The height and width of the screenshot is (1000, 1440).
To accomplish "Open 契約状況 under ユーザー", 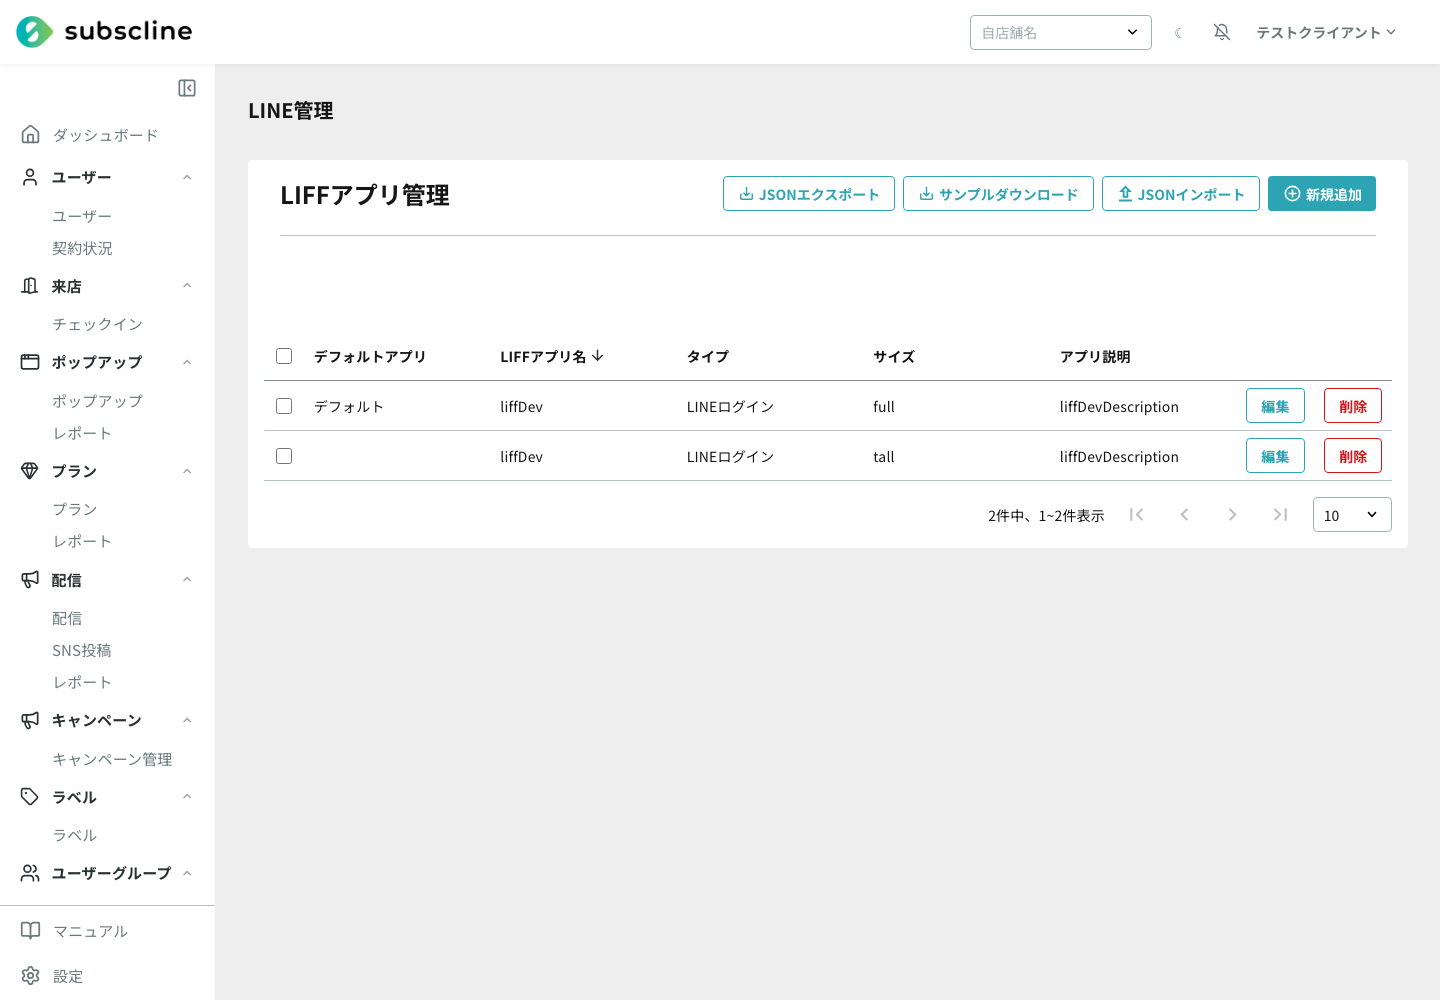I will point(82,248).
